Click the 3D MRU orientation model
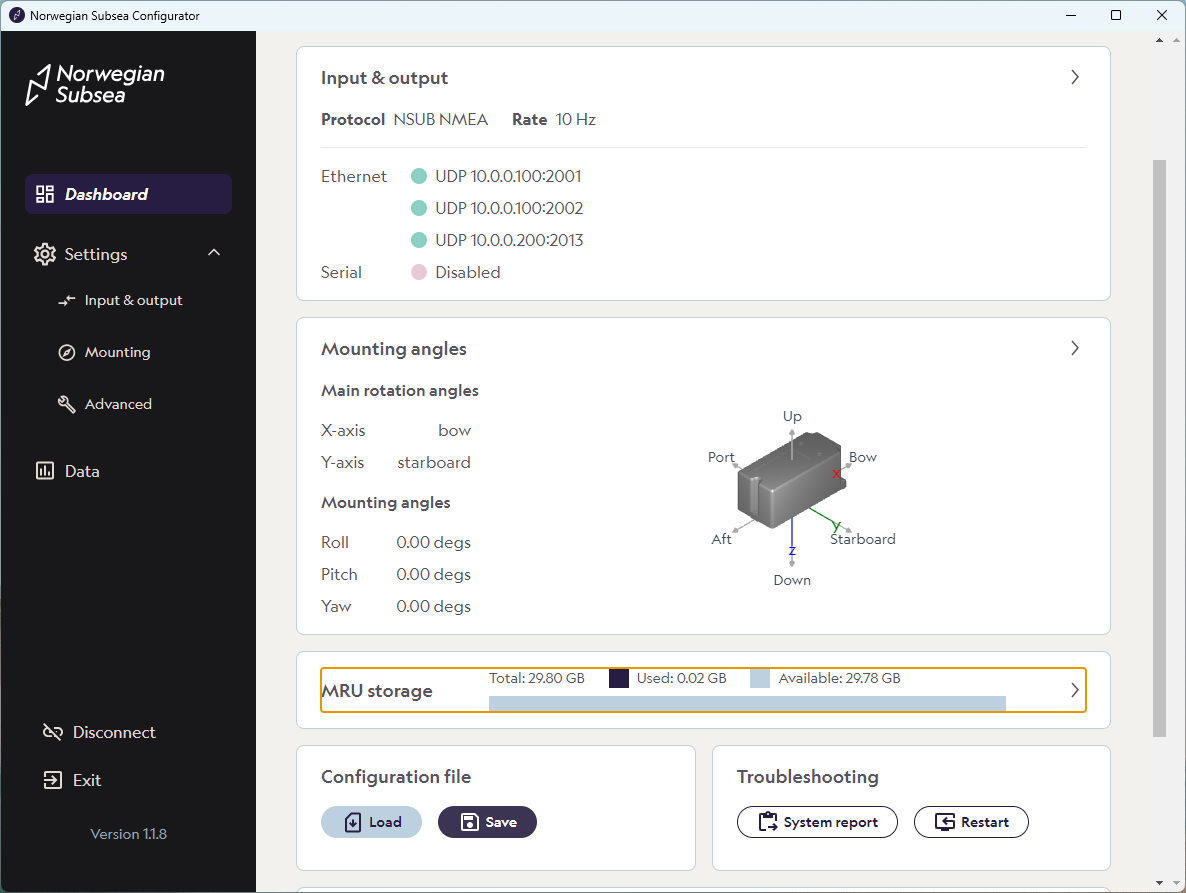 (x=791, y=481)
